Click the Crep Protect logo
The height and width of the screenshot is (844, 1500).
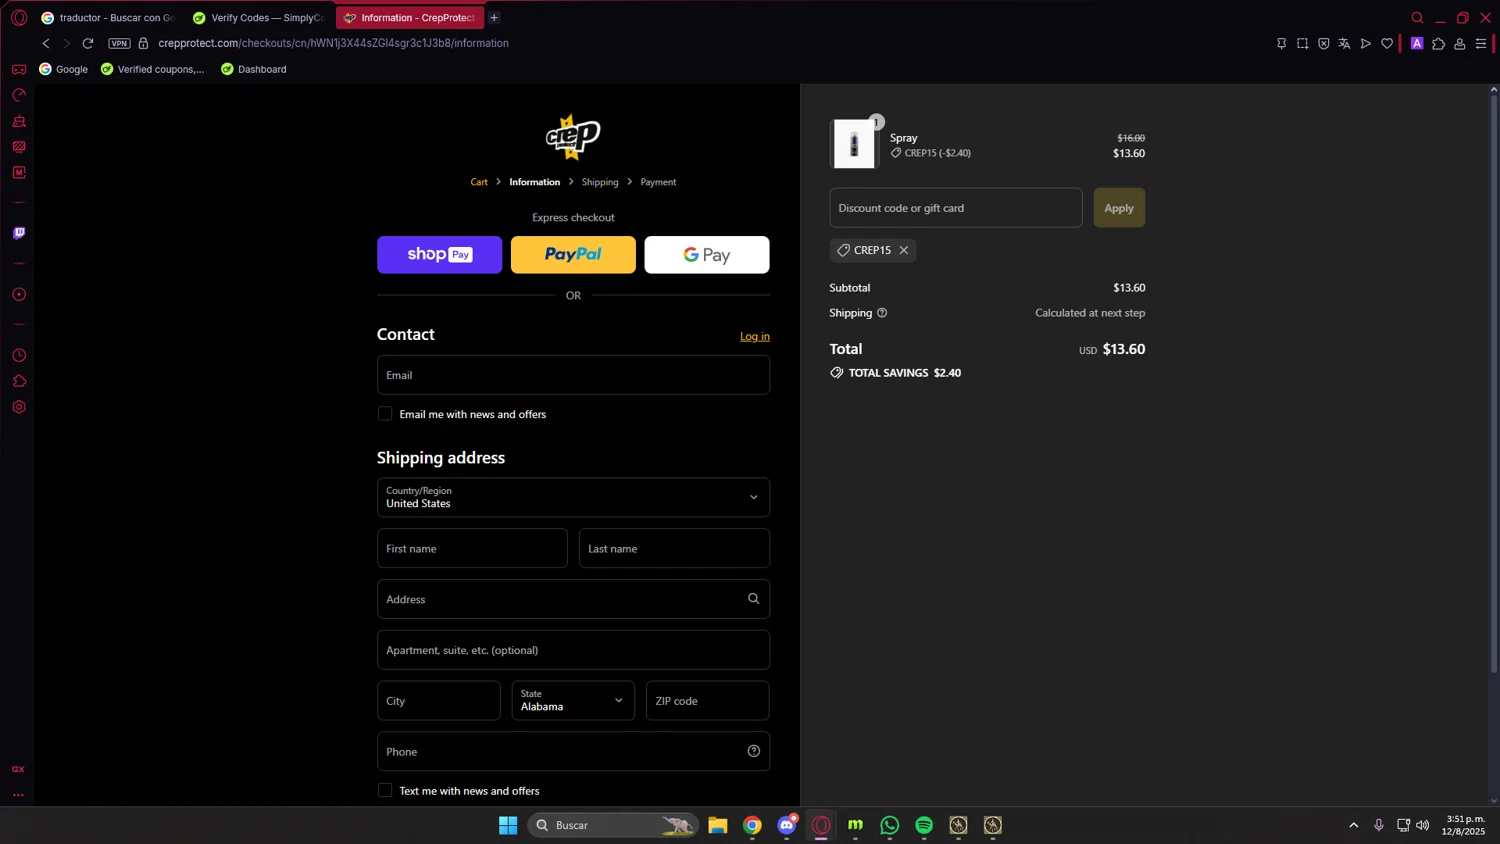click(x=573, y=137)
